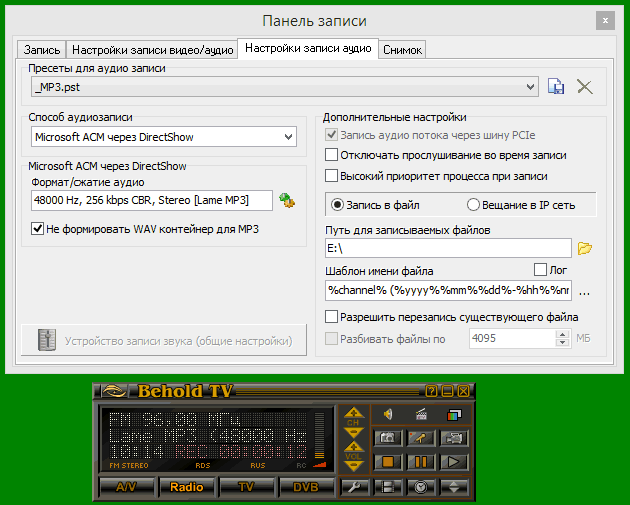Viewport: 630px width, 505px height.
Task: Click up-down arrows expand button
Action: click(454, 487)
